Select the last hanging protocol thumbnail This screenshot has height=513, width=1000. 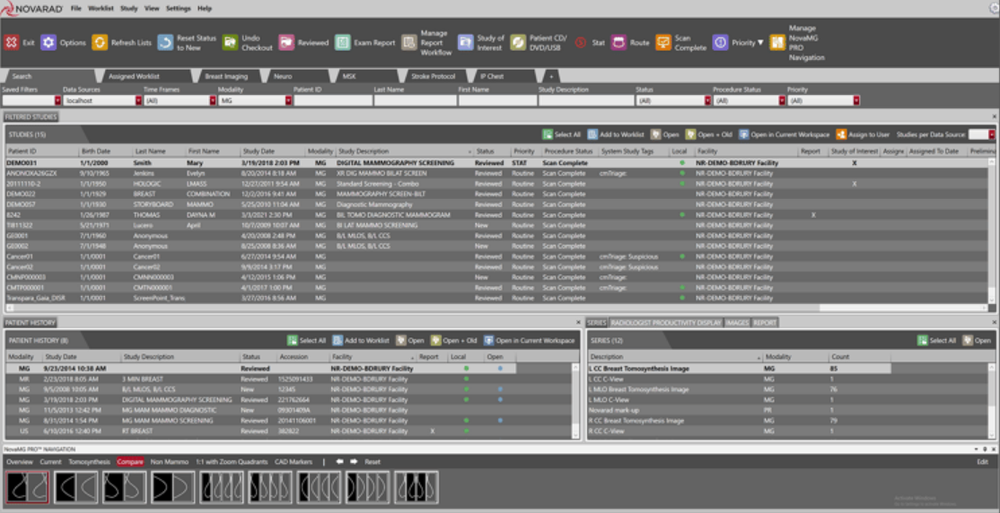click(x=416, y=487)
